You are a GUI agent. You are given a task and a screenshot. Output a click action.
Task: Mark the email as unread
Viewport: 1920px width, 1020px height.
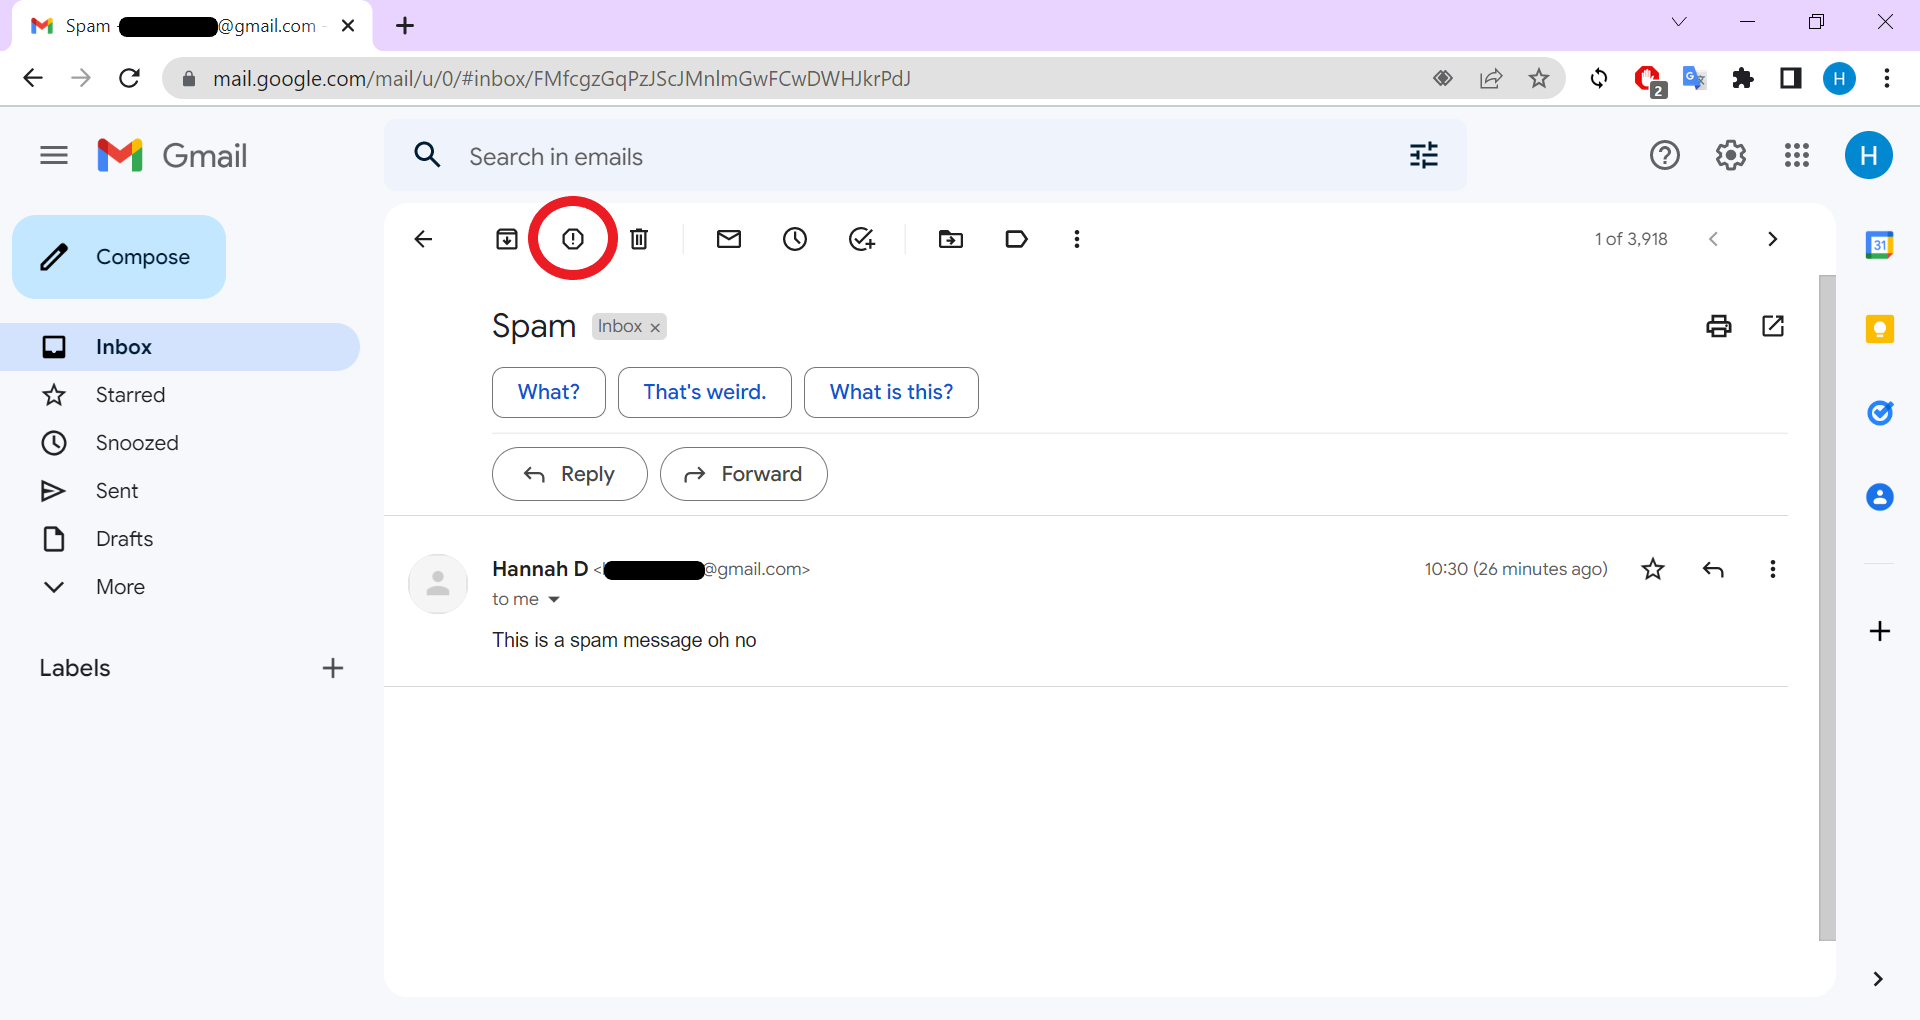pyautogui.click(x=729, y=239)
